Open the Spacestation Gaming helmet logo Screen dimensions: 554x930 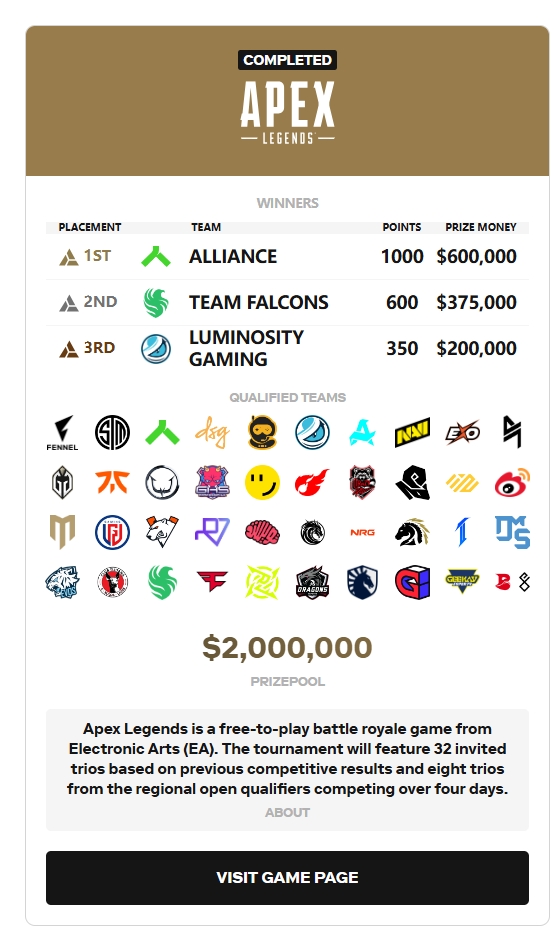pos(262,432)
